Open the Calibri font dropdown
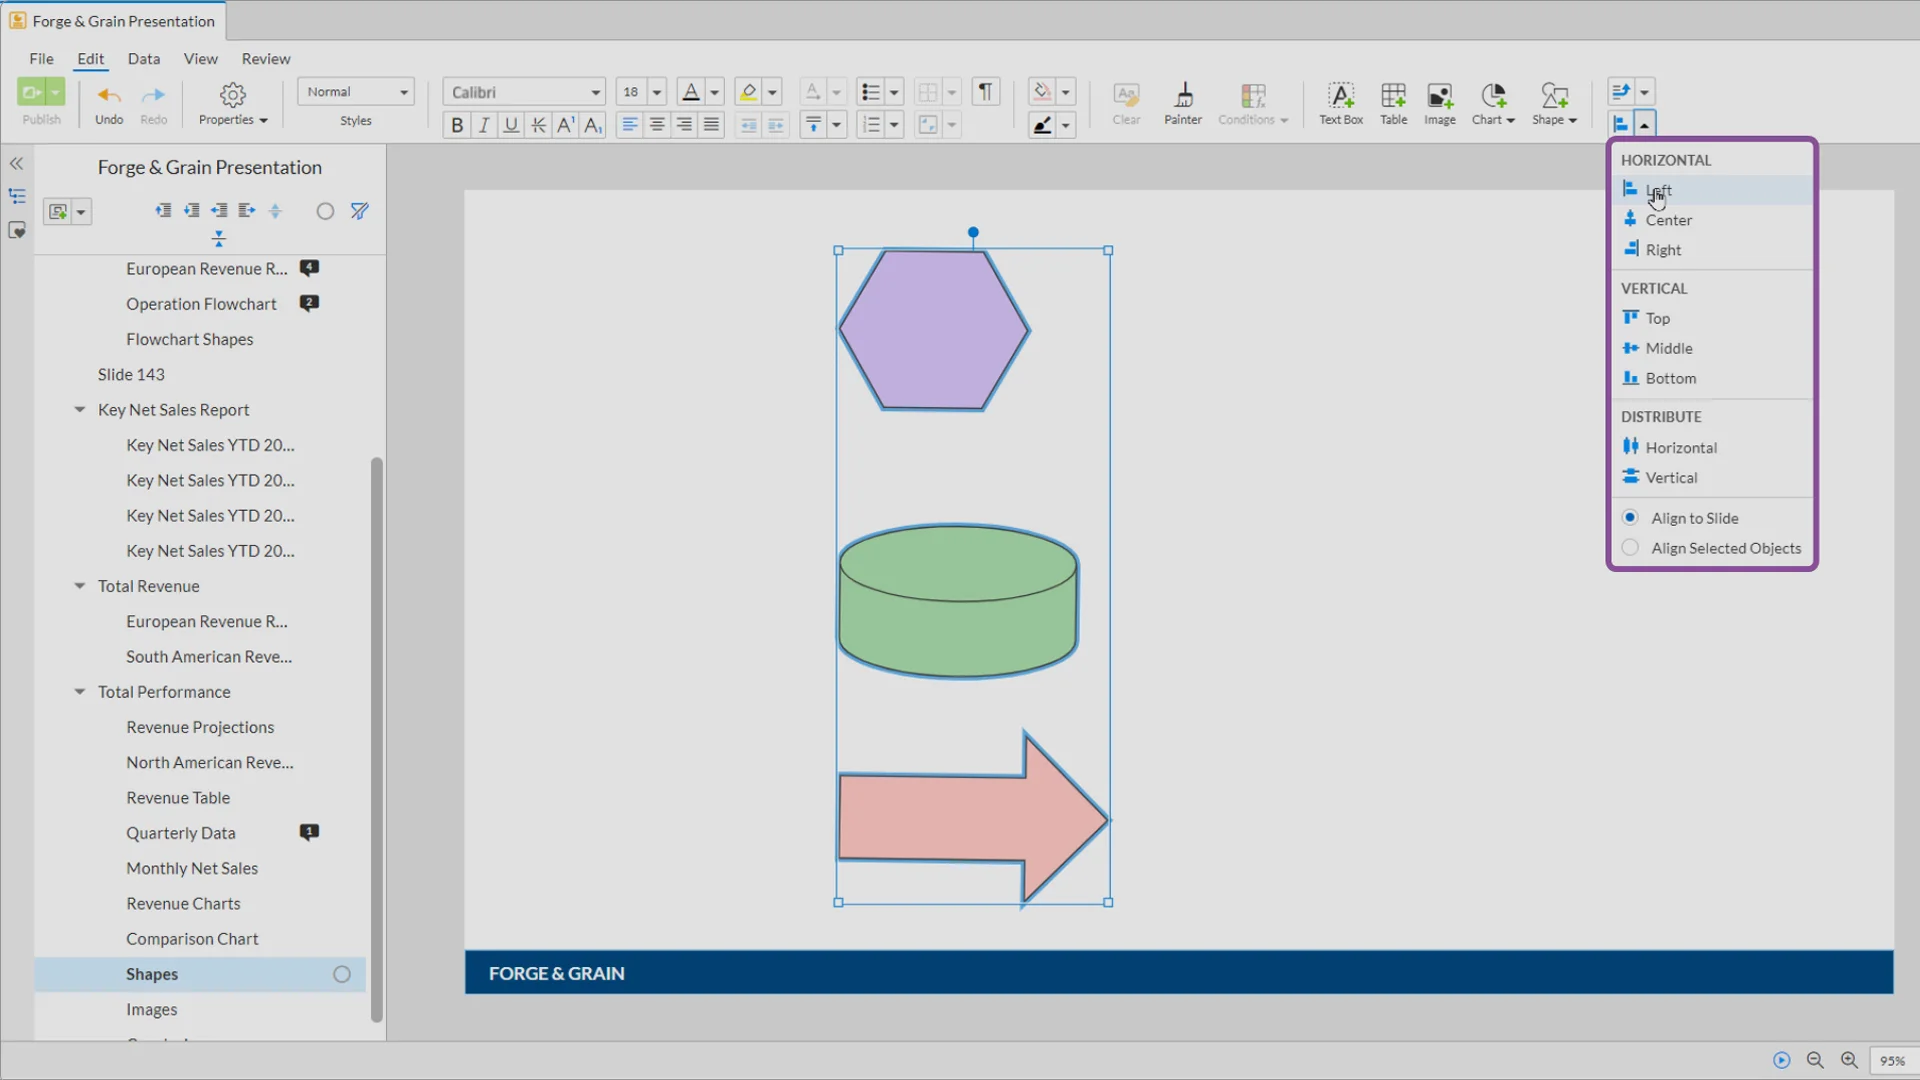 point(595,92)
